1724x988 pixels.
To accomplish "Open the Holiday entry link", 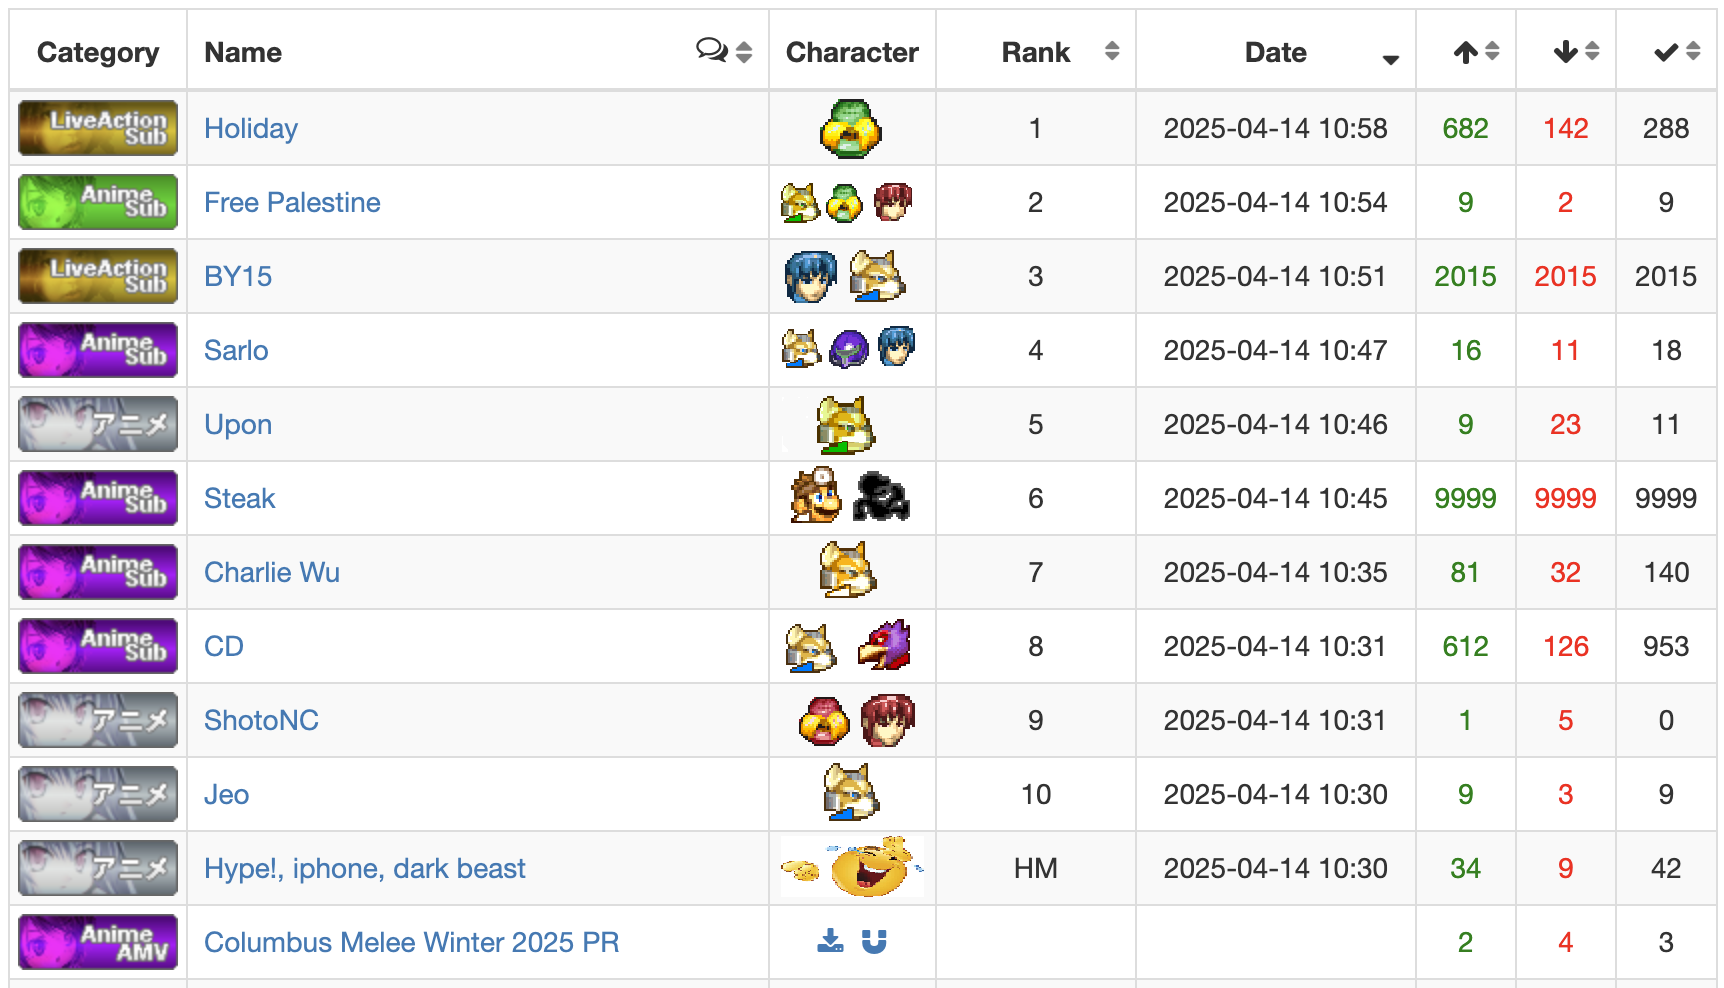I will pyautogui.click(x=251, y=128).
